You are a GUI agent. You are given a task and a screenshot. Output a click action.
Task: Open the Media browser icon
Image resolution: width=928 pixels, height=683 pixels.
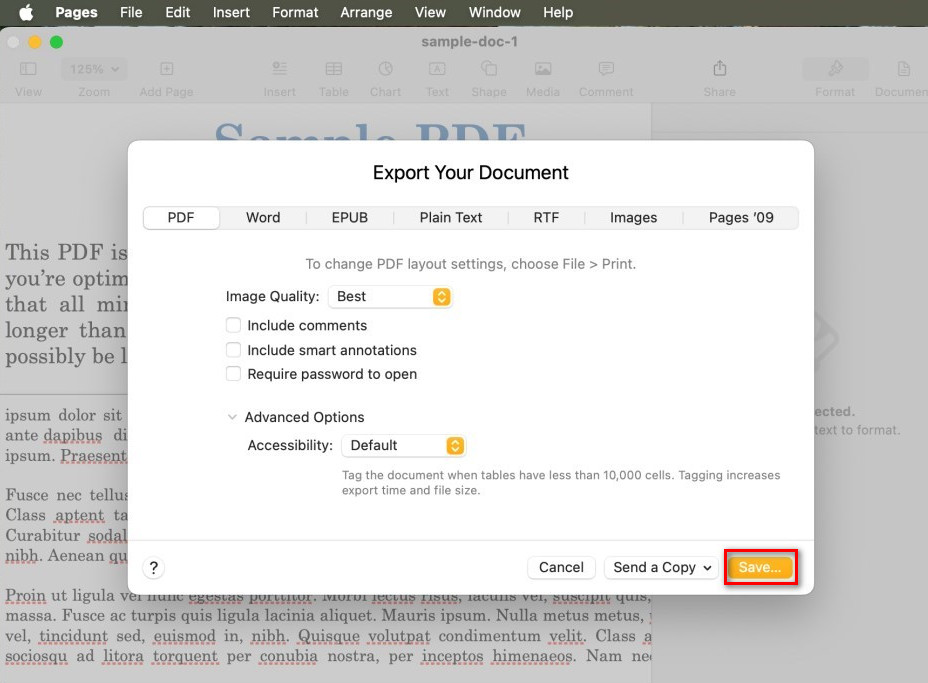click(x=542, y=68)
